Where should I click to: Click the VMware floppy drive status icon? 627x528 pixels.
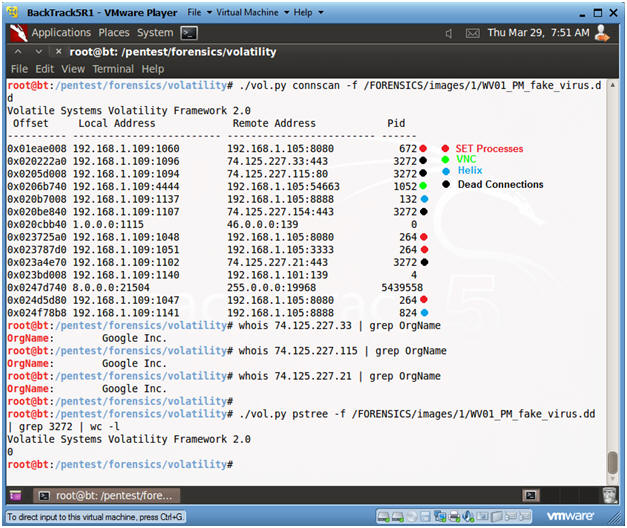click(x=425, y=517)
